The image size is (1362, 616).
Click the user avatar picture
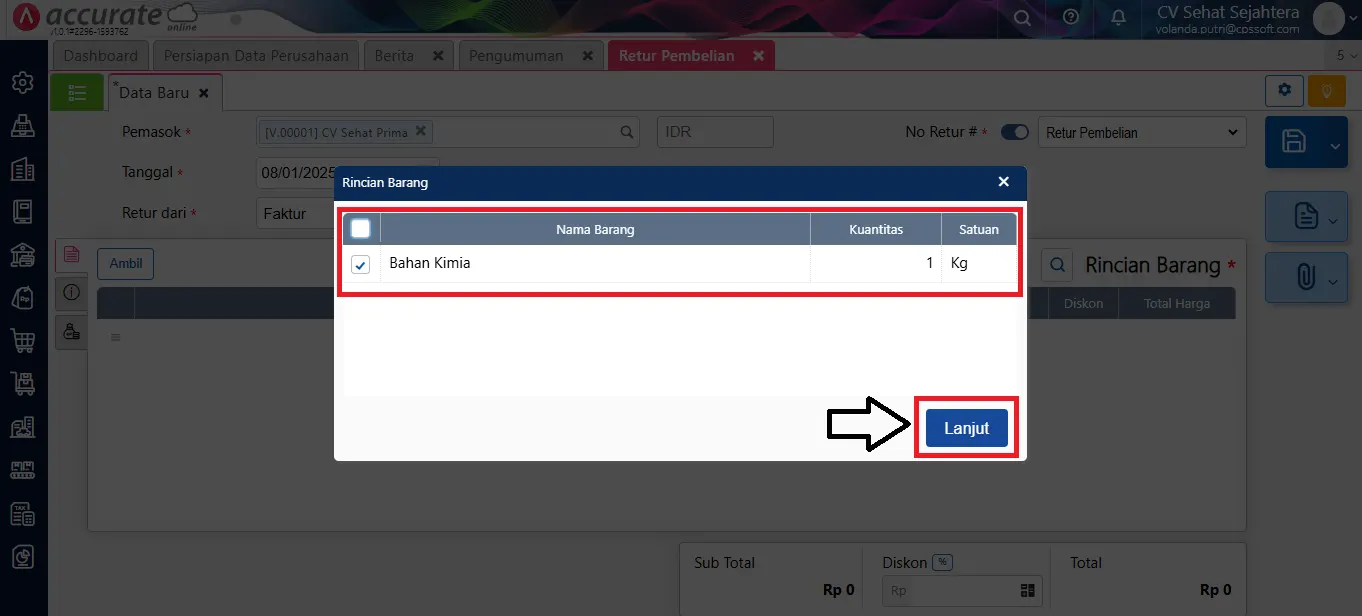(1329, 18)
